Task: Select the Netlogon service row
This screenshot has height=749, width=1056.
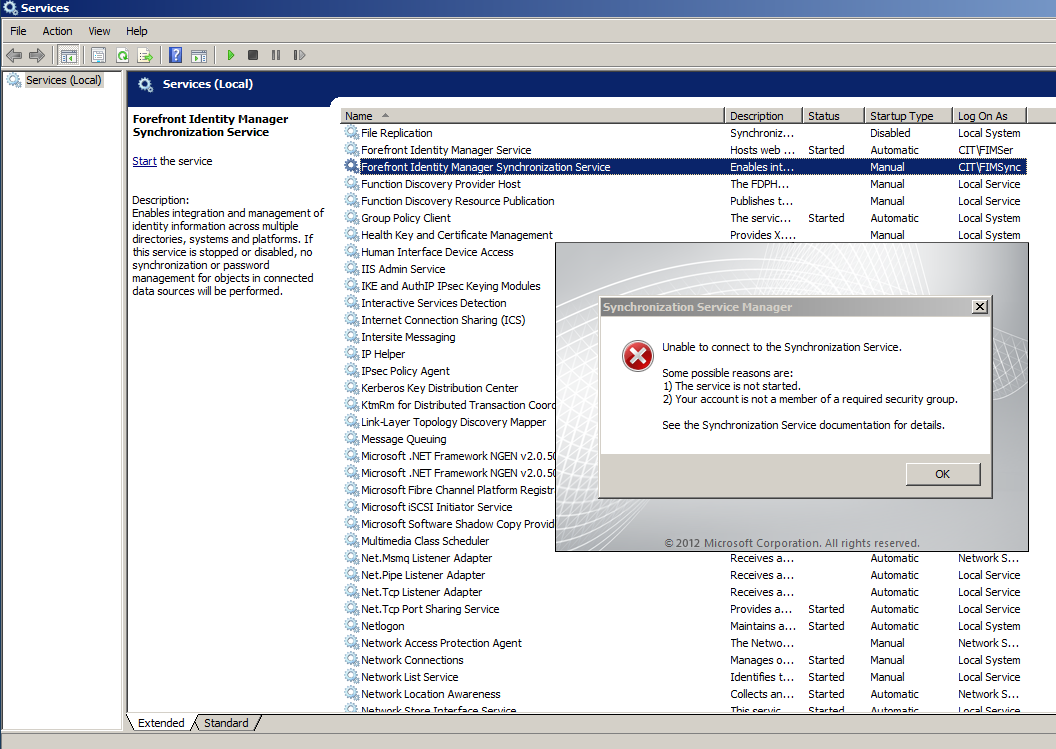Action: point(383,626)
